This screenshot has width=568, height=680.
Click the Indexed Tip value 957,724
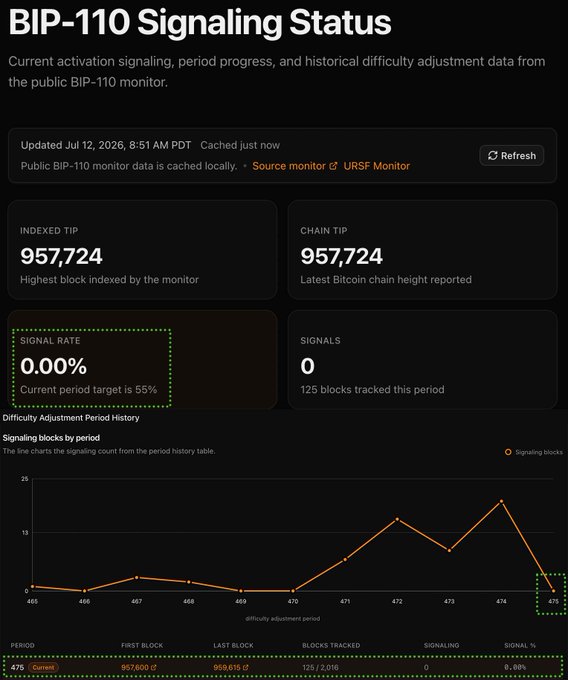pyautogui.click(x=61, y=256)
